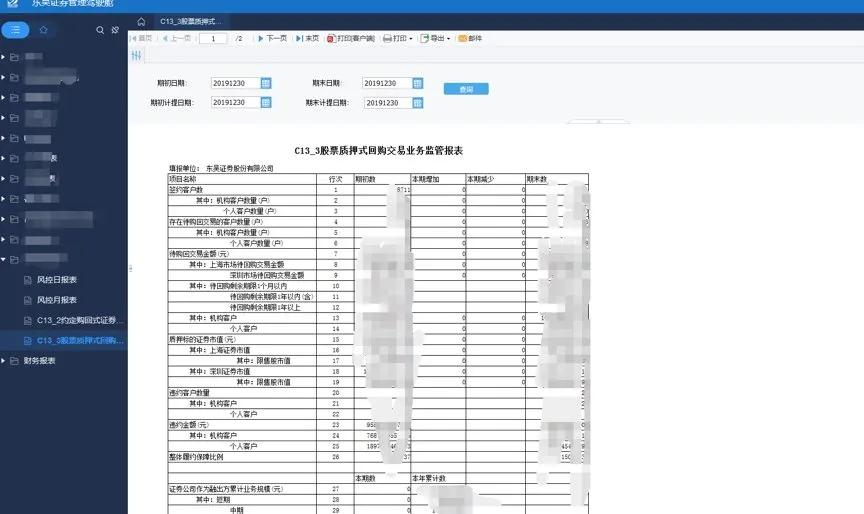Open calendar picker for 期初计提日期
The width and height of the screenshot is (864, 514).
[266, 102]
